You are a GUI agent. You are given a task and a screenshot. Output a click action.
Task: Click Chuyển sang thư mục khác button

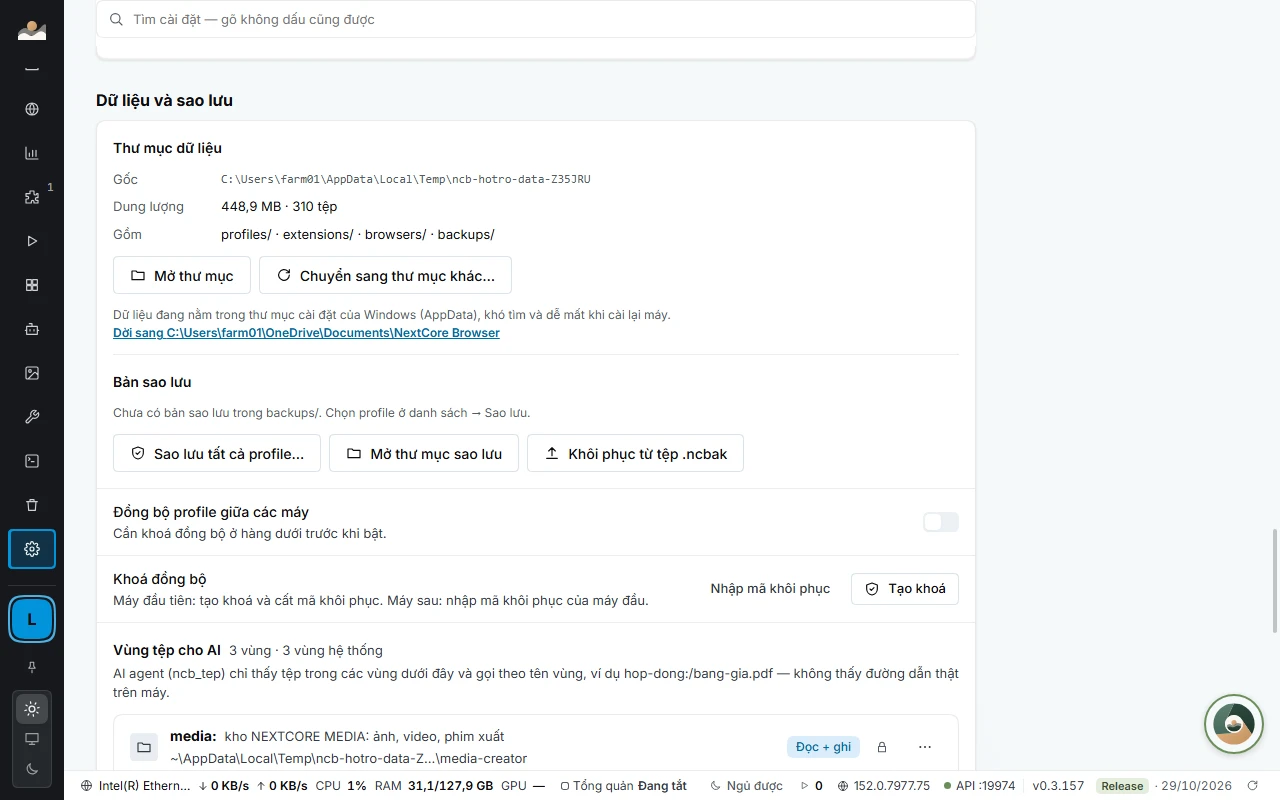click(385, 275)
